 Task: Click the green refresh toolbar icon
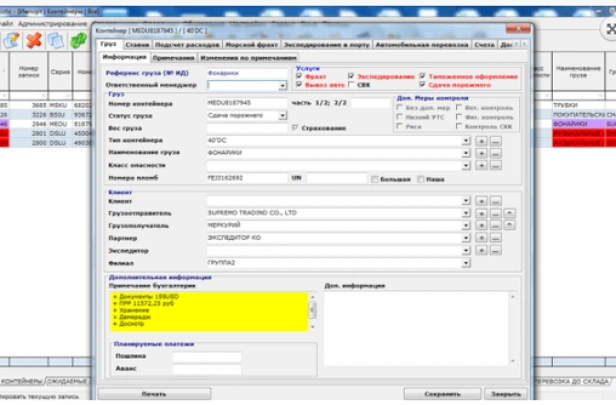pyautogui.click(x=79, y=40)
